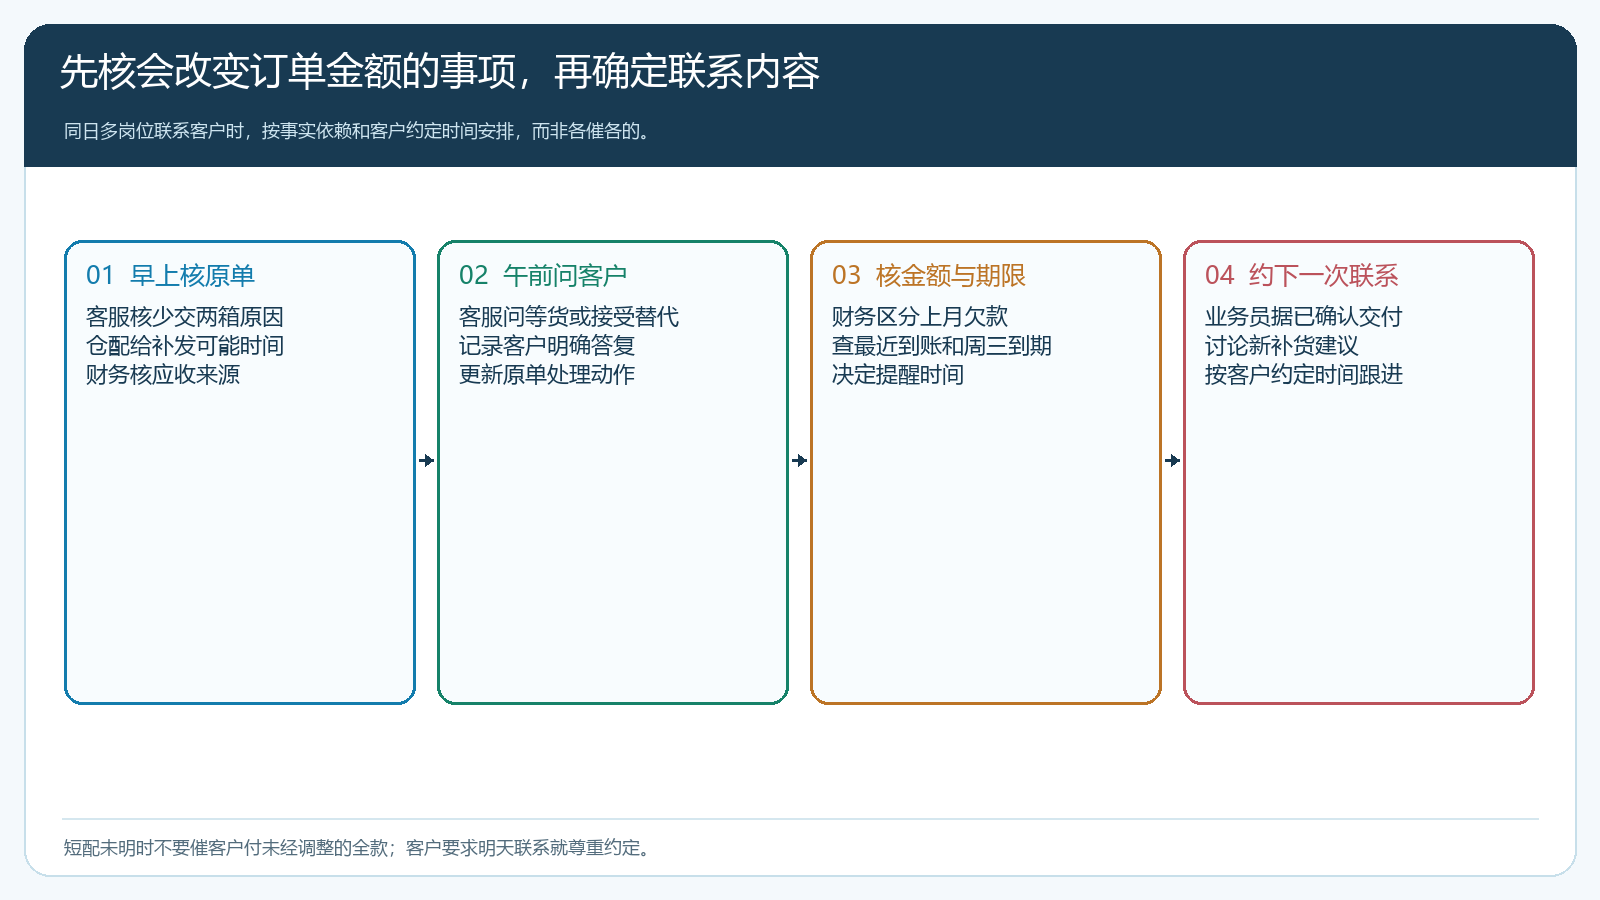Select the line 财务核应收来源
This screenshot has width=1600, height=900.
[x=163, y=375]
